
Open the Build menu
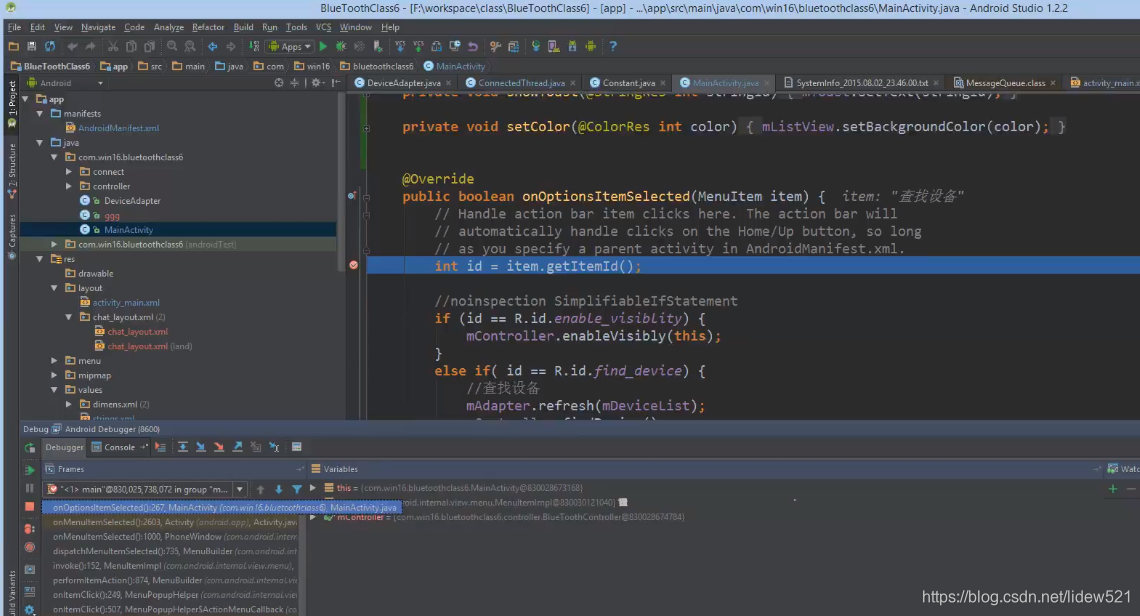pyautogui.click(x=243, y=27)
